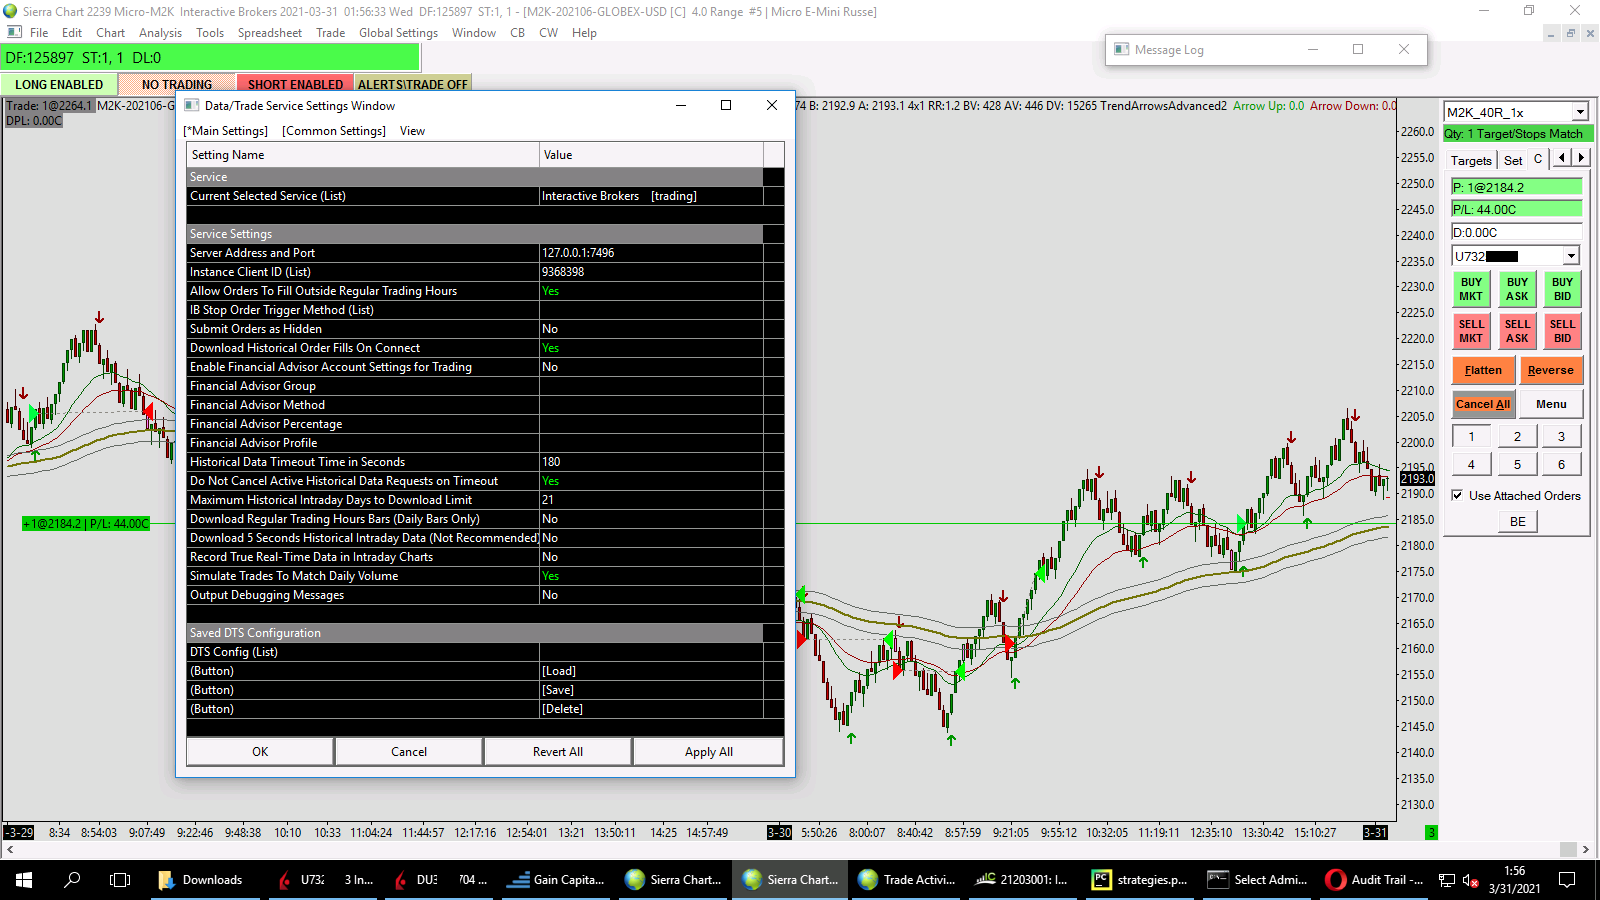Toggle Use Attached Orders checkbox
This screenshot has width=1600, height=900.
[x=1457, y=495]
